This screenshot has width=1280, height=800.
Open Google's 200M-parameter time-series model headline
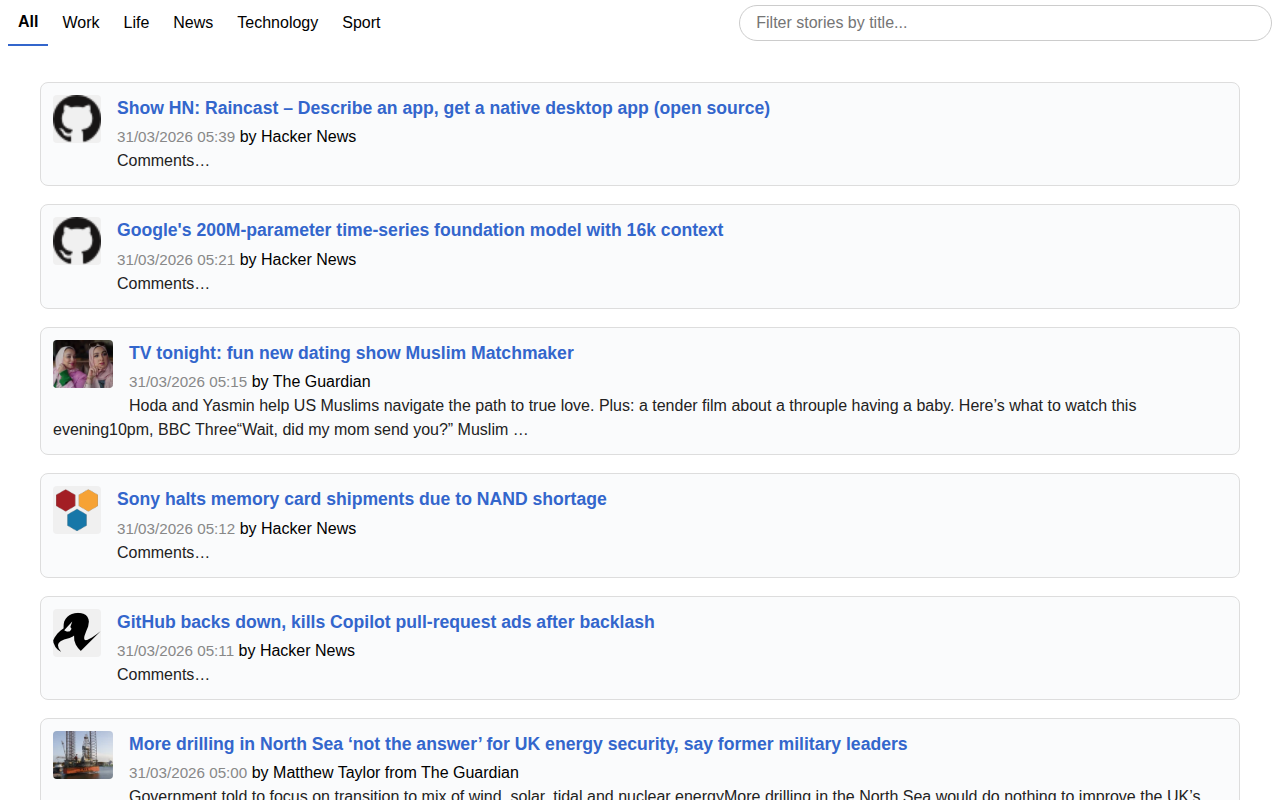420,230
